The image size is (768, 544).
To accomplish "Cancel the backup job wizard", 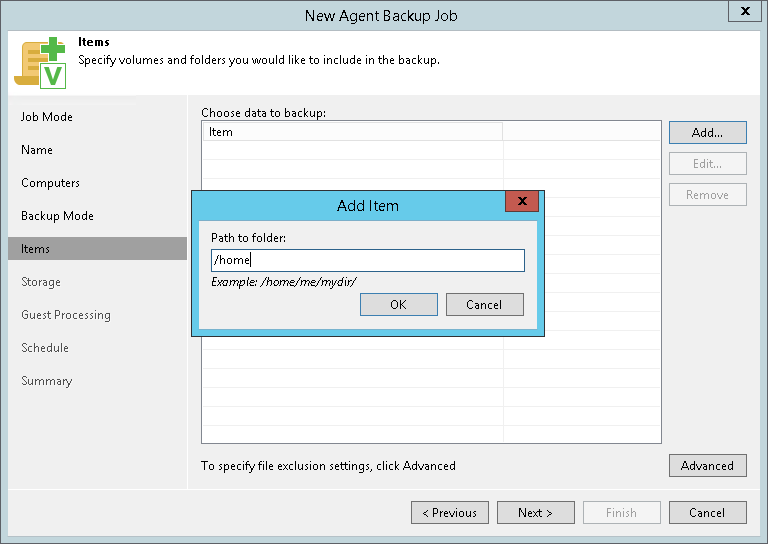I will [707, 513].
